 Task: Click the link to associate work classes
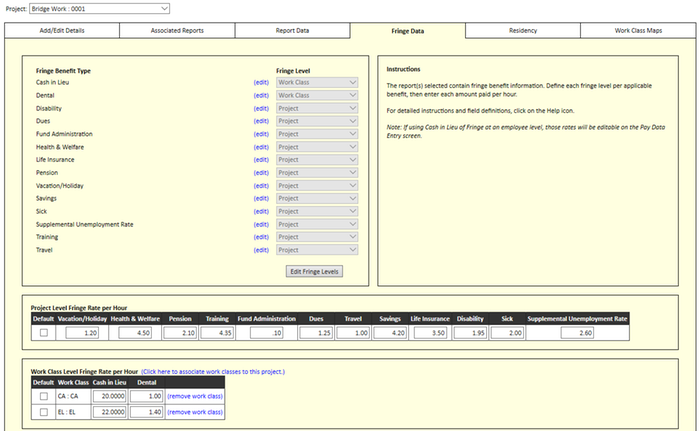click(213, 371)
